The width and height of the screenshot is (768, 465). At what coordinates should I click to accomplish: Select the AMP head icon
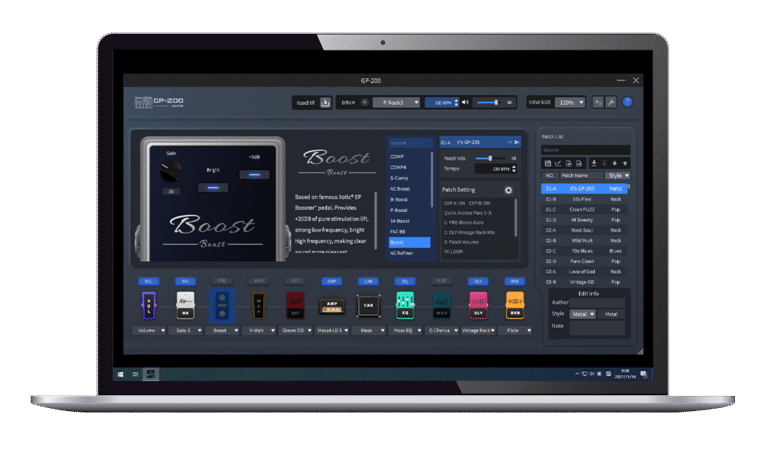click(332, 306)
